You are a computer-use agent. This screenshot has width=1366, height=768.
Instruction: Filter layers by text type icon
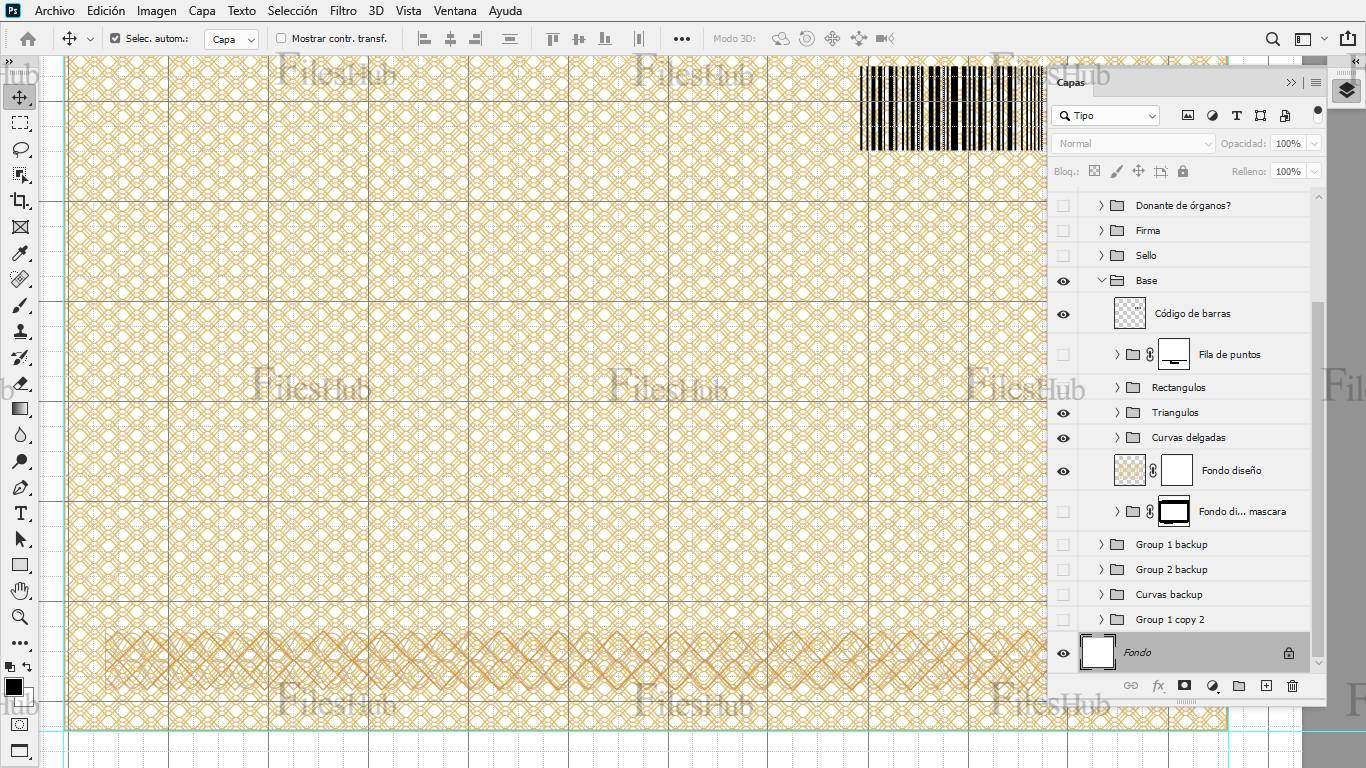[1237, 116]
